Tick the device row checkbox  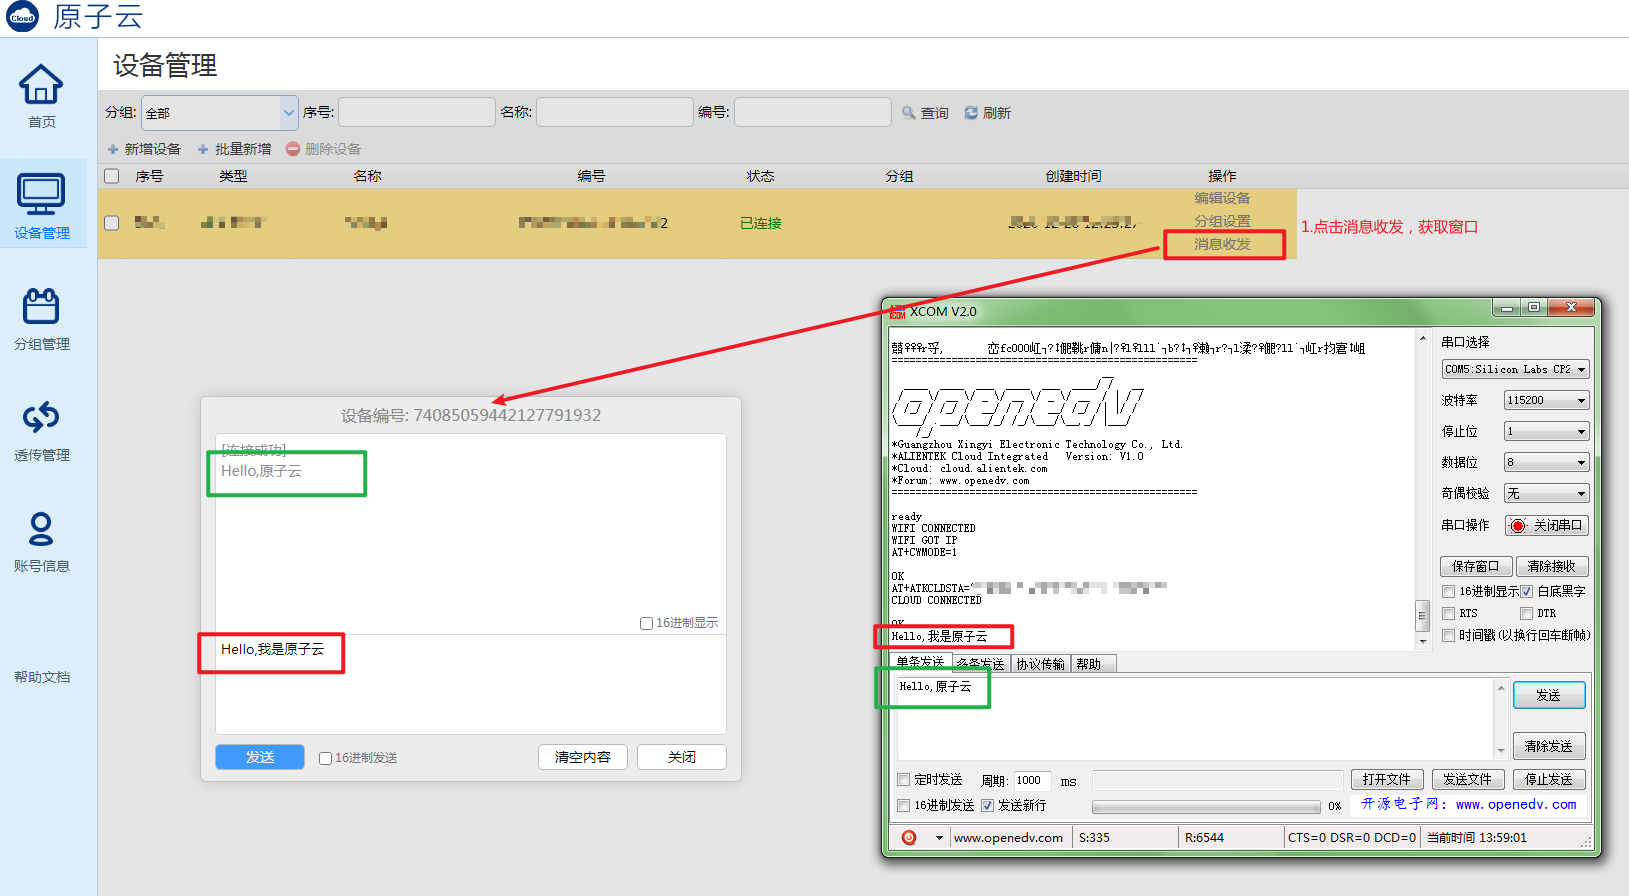[112, 223]
